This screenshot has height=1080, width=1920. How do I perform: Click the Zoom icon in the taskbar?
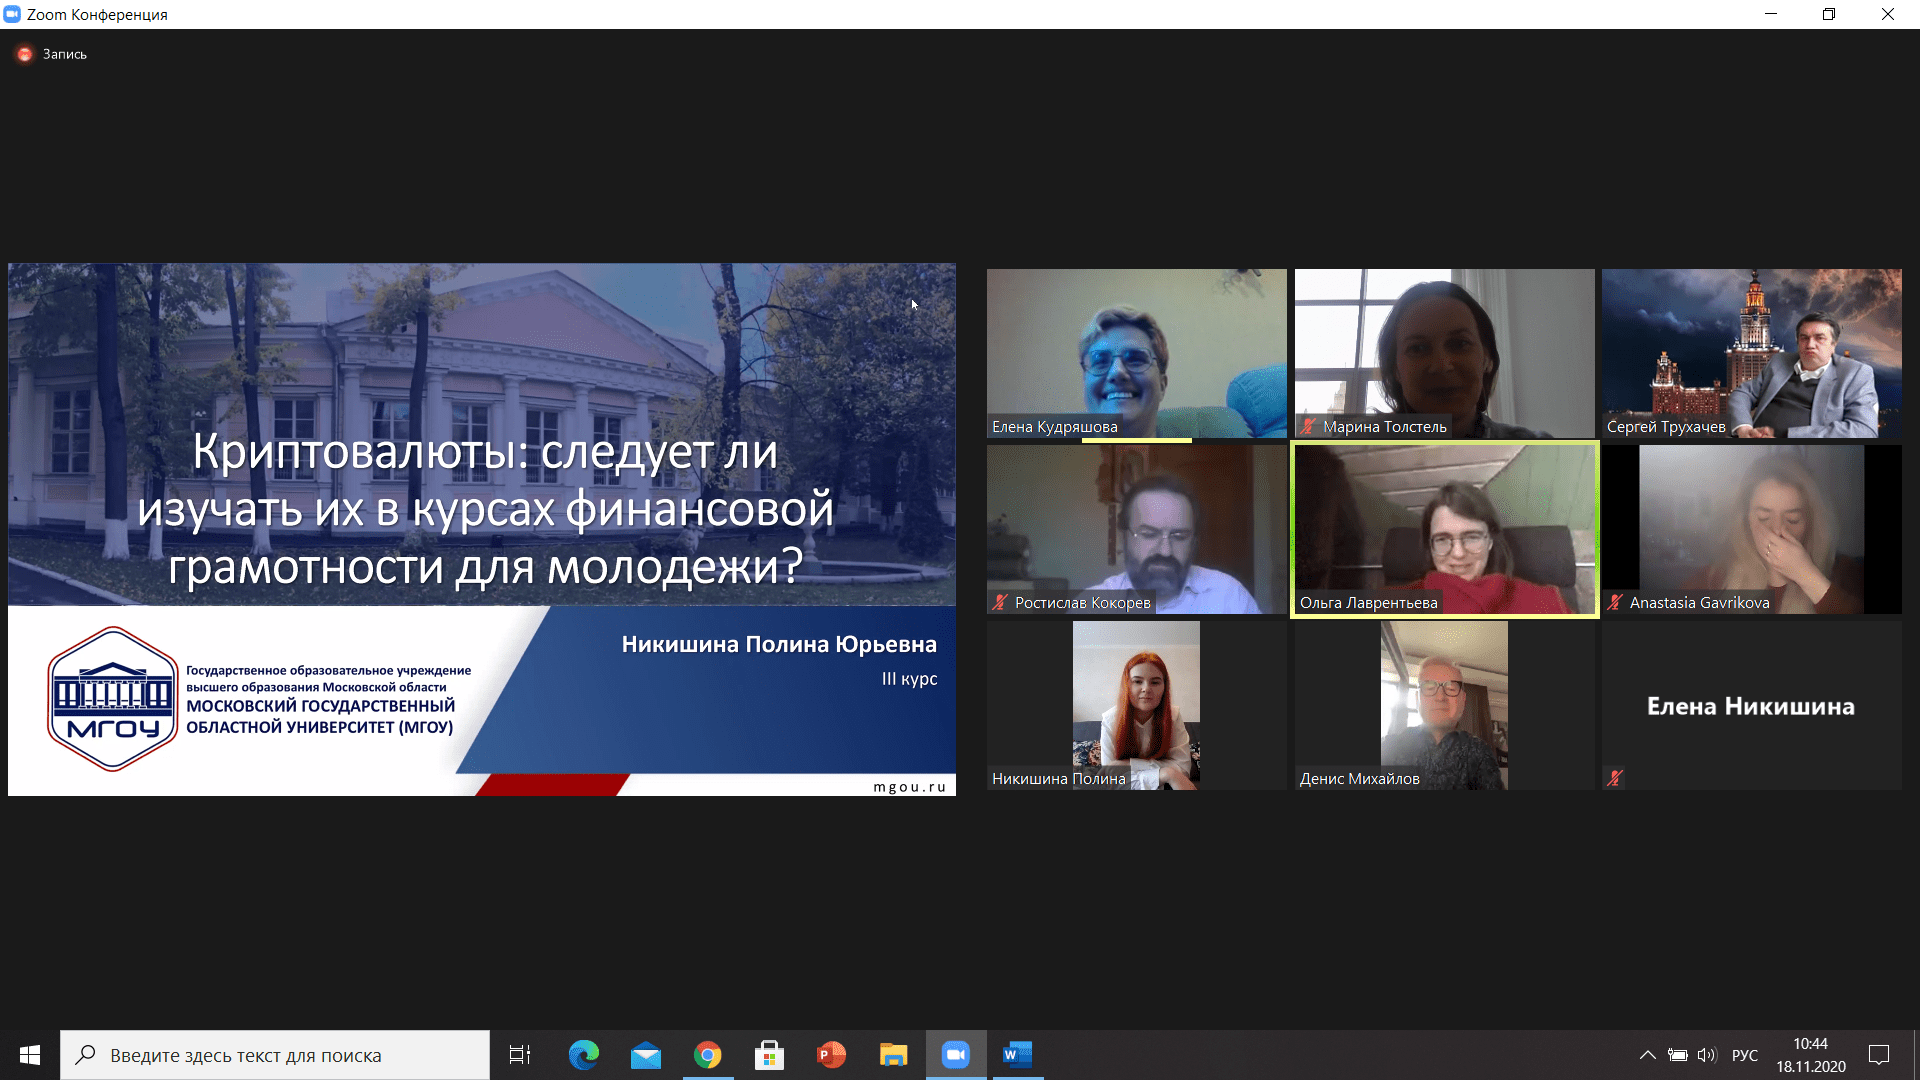click(956, 1055)
